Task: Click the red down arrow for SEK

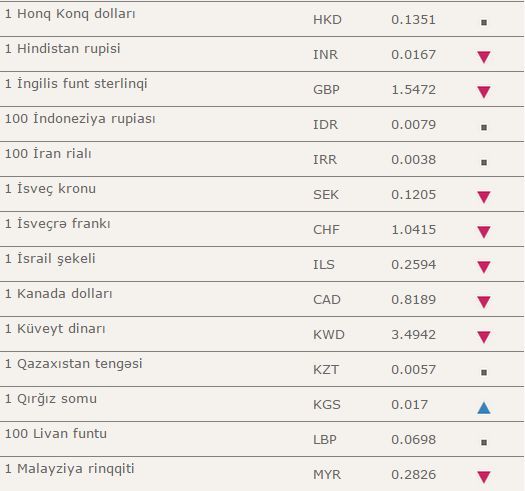Action: pyautogui.click(x=483, y=197)
